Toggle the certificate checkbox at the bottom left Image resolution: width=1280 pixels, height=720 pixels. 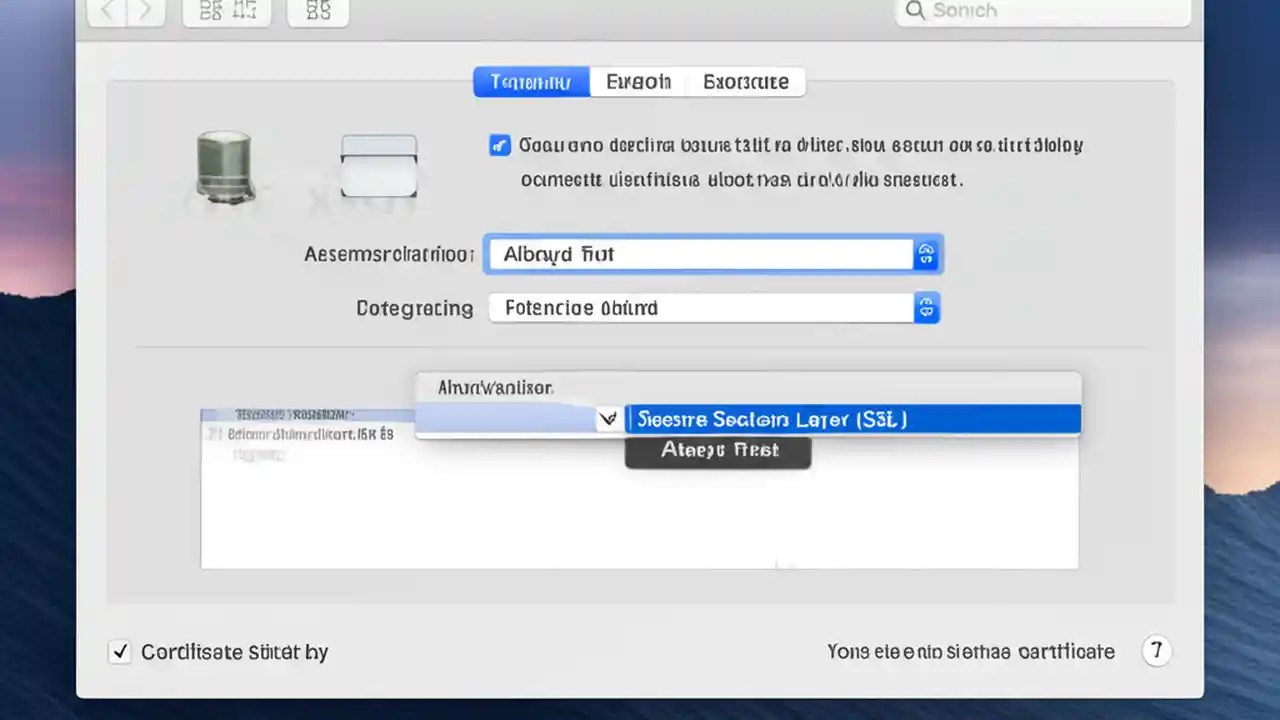tap(119, 651)
